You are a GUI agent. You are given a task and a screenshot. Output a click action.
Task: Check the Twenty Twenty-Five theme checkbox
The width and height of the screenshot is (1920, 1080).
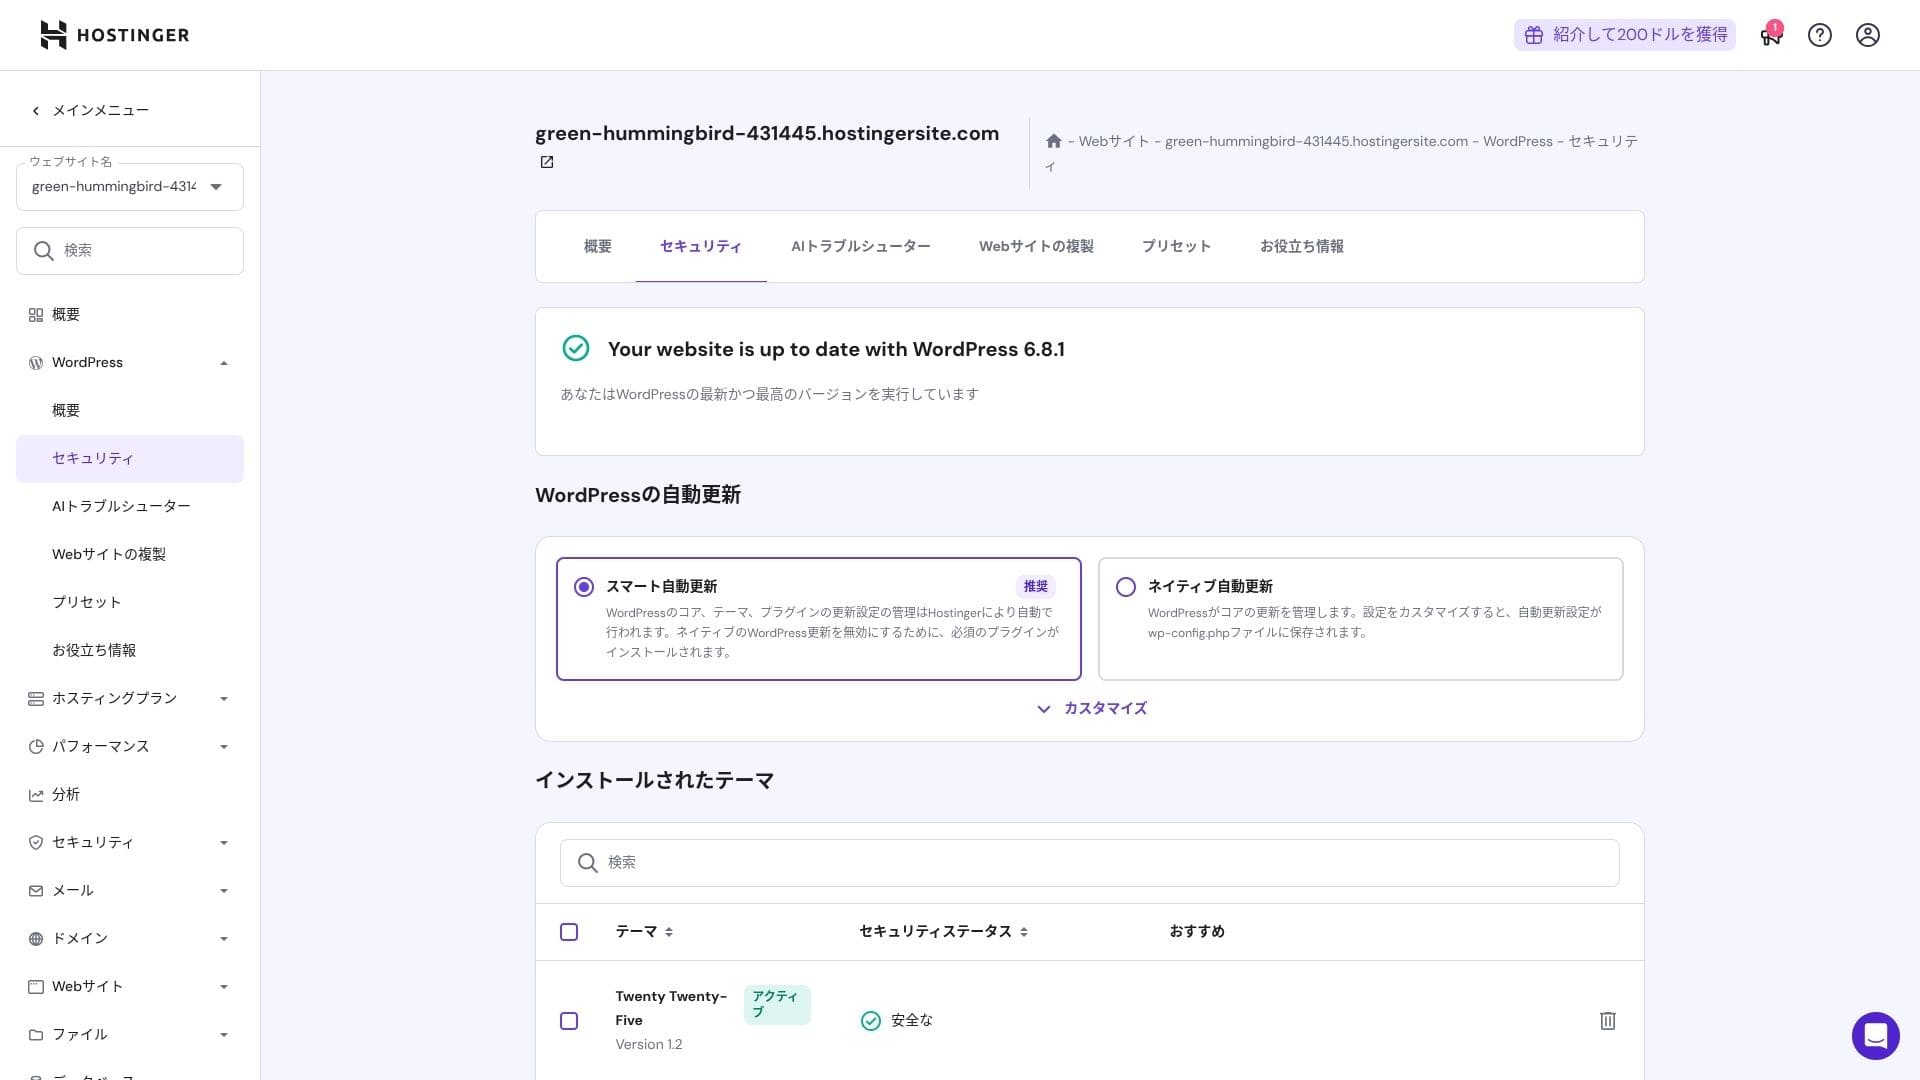click(569, 1021)
